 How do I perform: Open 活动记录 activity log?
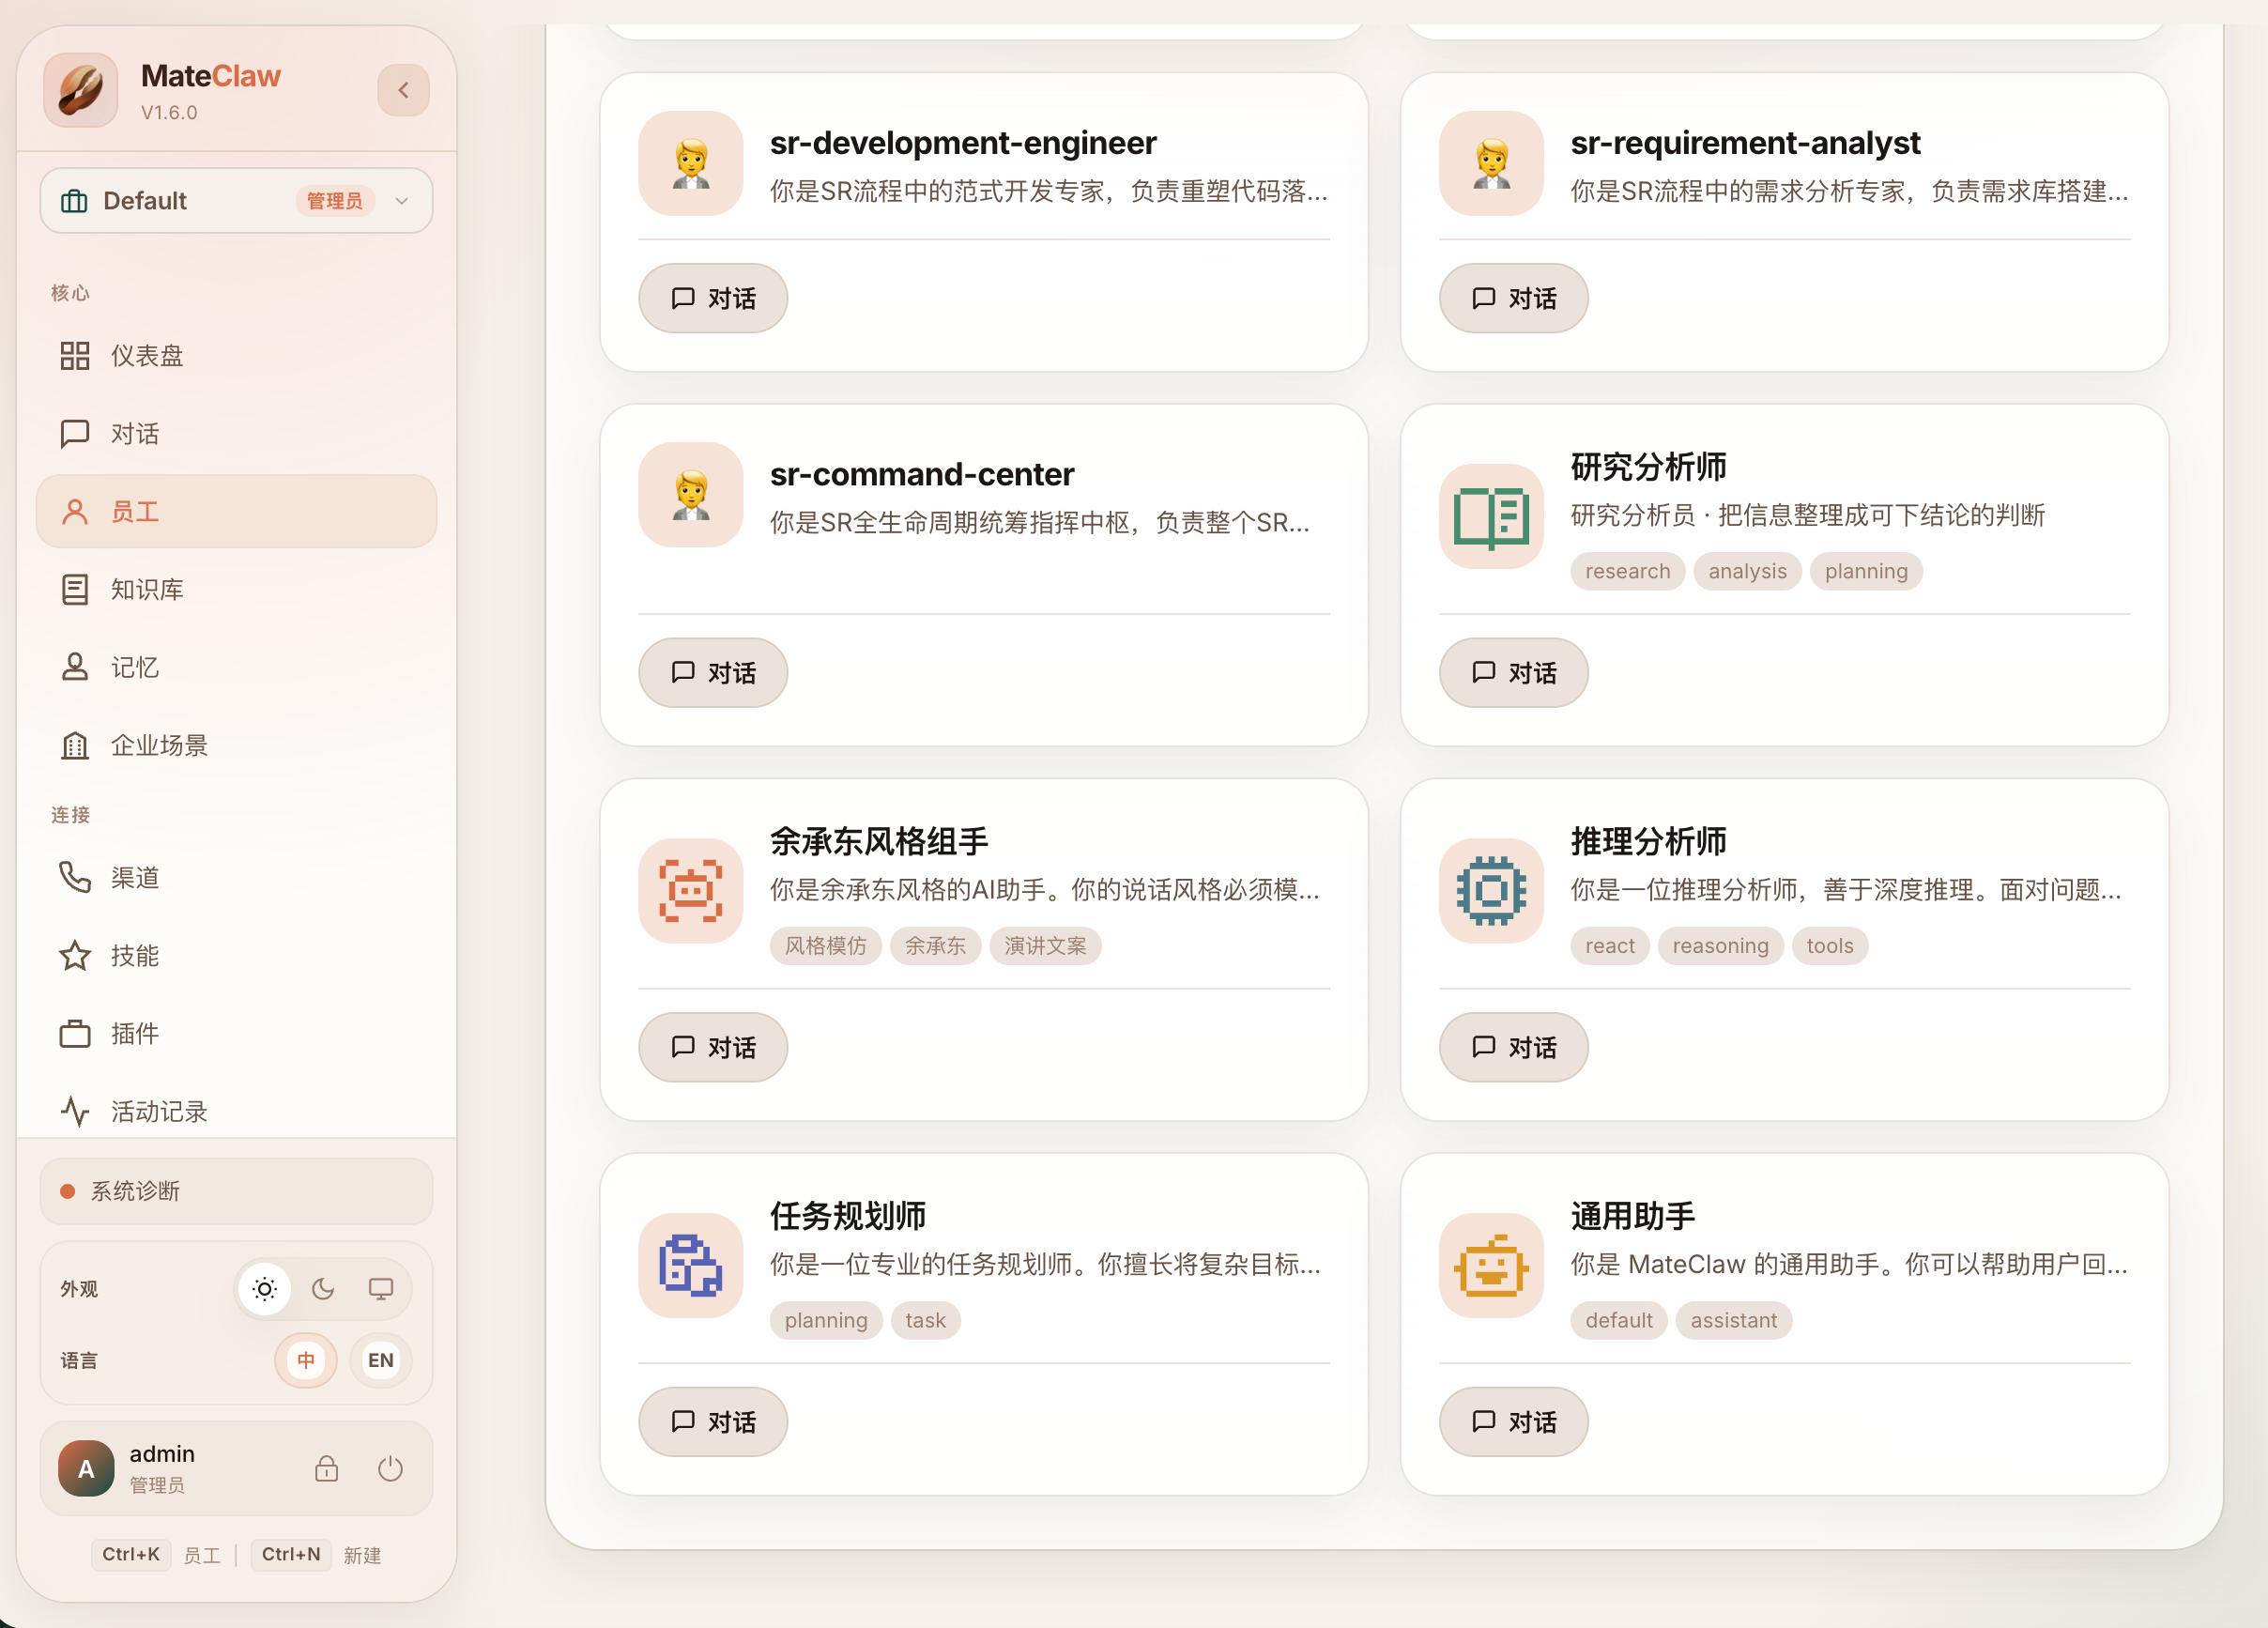click(236, 1111)
